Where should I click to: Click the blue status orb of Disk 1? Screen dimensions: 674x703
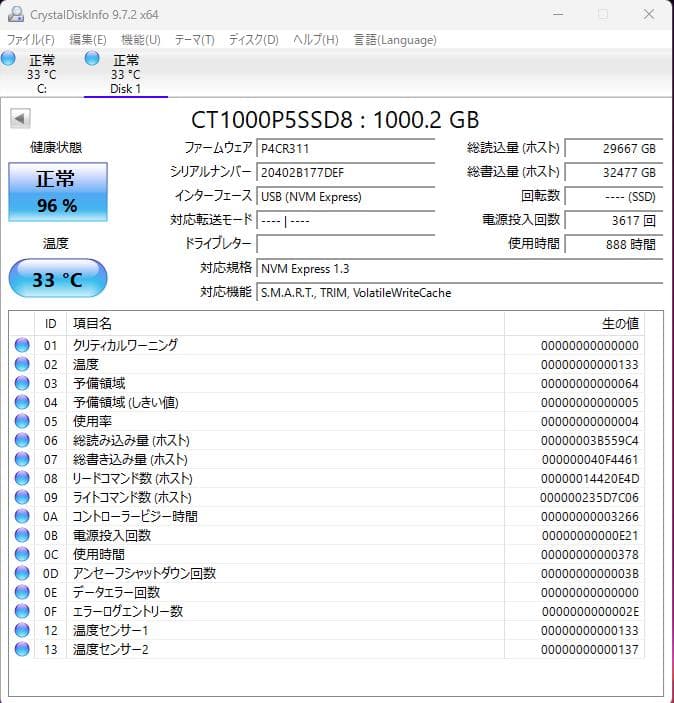(92, 59)
